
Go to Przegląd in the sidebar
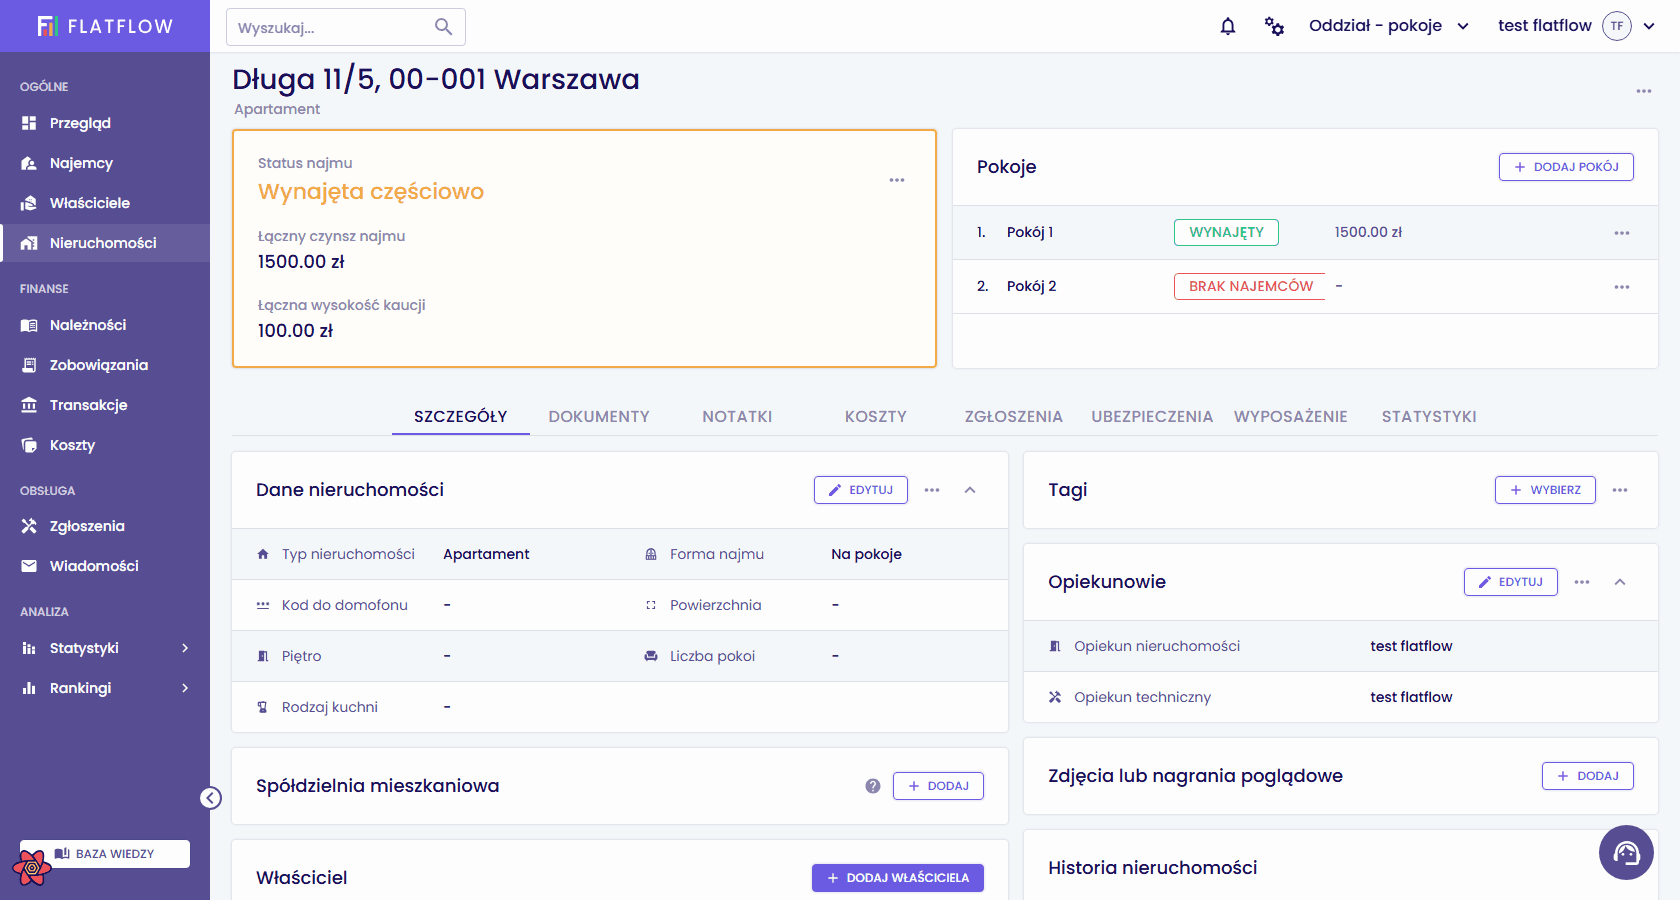105,123
